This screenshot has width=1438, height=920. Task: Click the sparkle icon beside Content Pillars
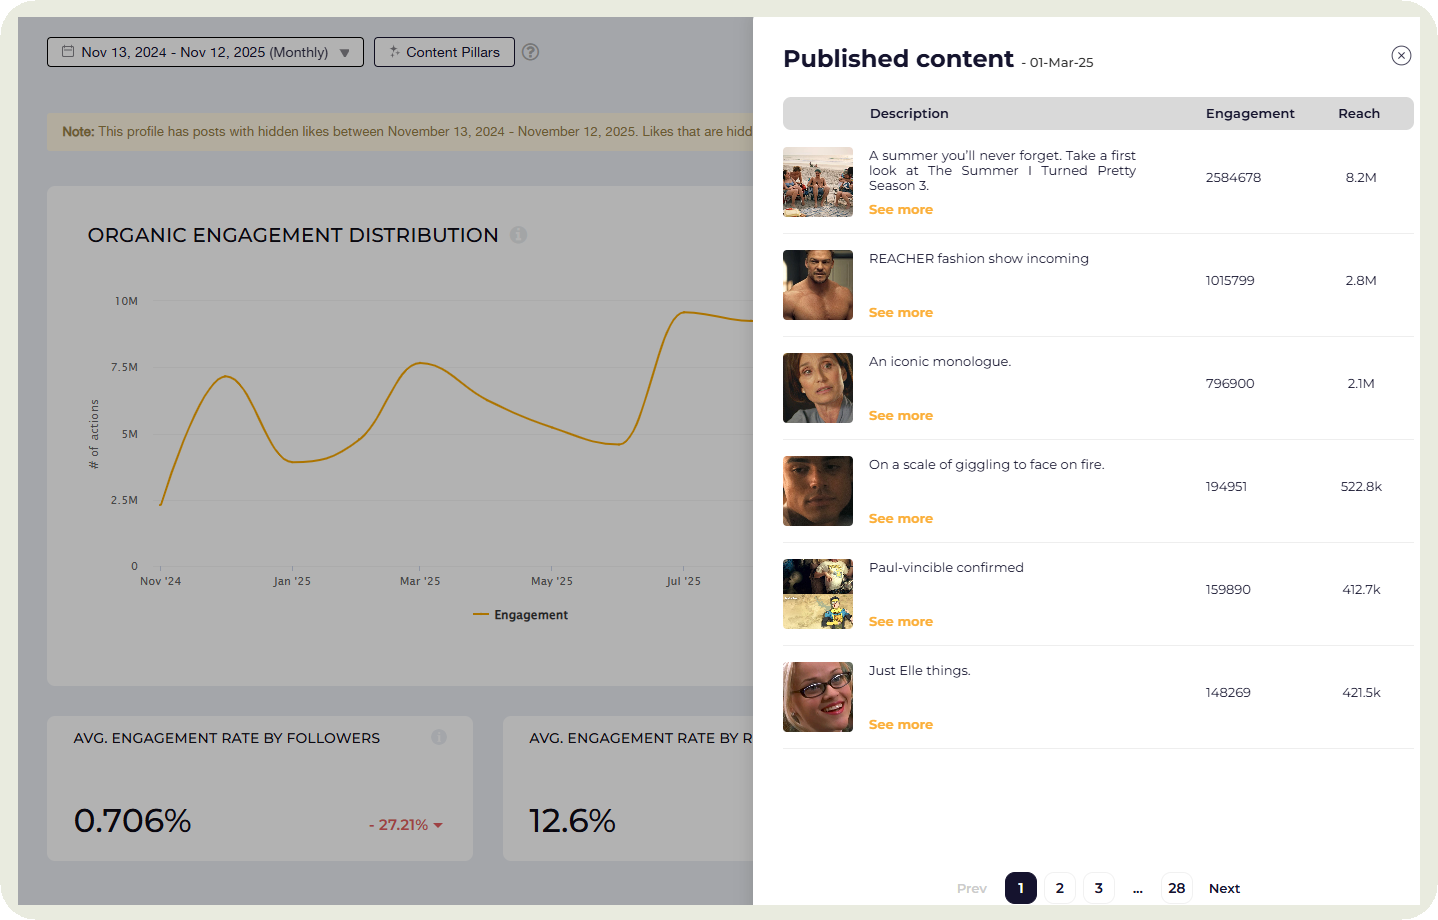(x=395, y=52)
